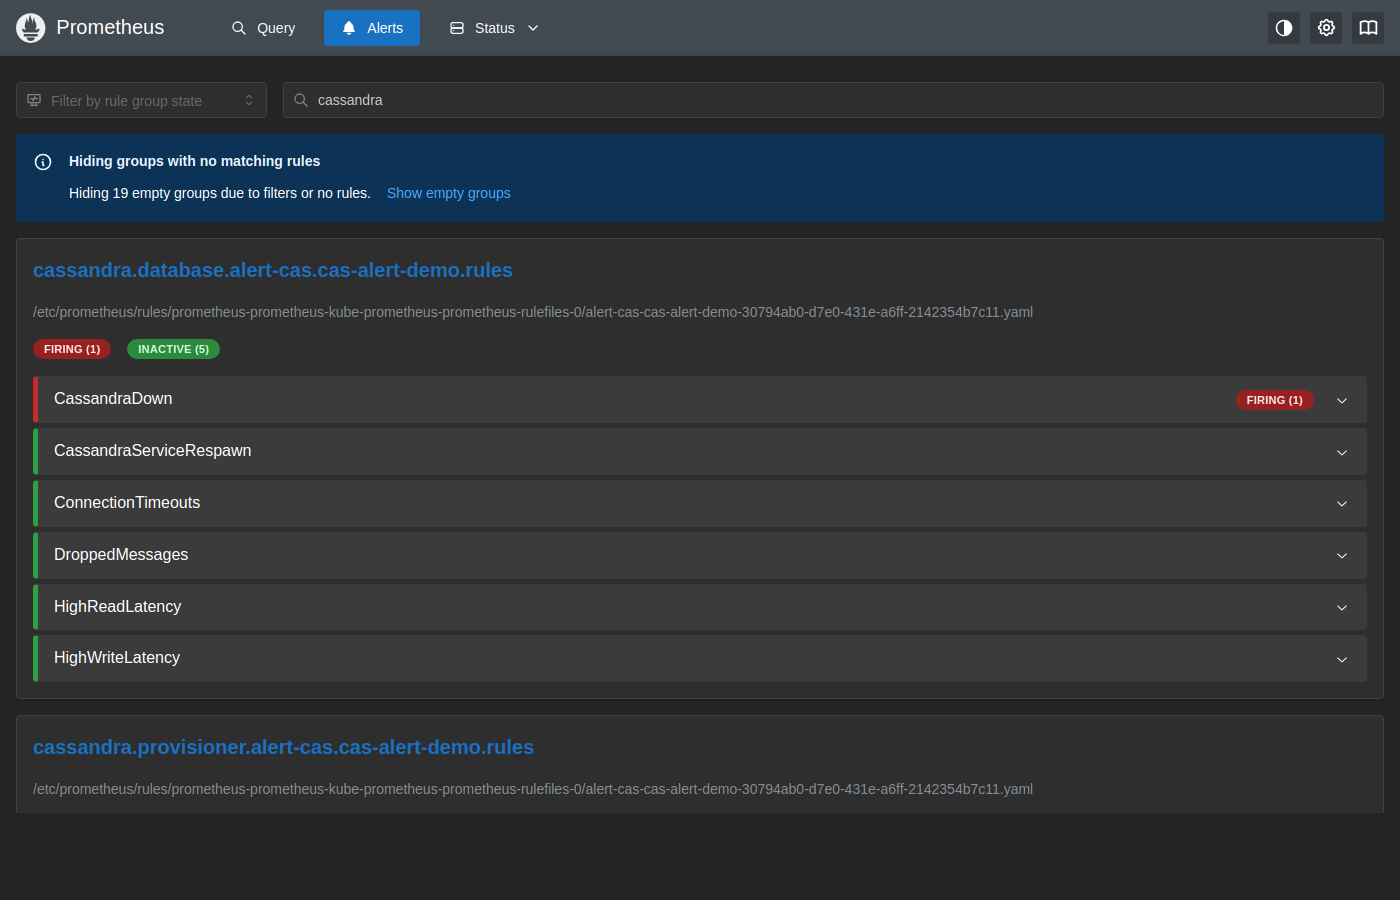Open the rule group state filter dropdown
Image resolution: width=1400 pixels, height=900 pixels.
tap(141, 100)
